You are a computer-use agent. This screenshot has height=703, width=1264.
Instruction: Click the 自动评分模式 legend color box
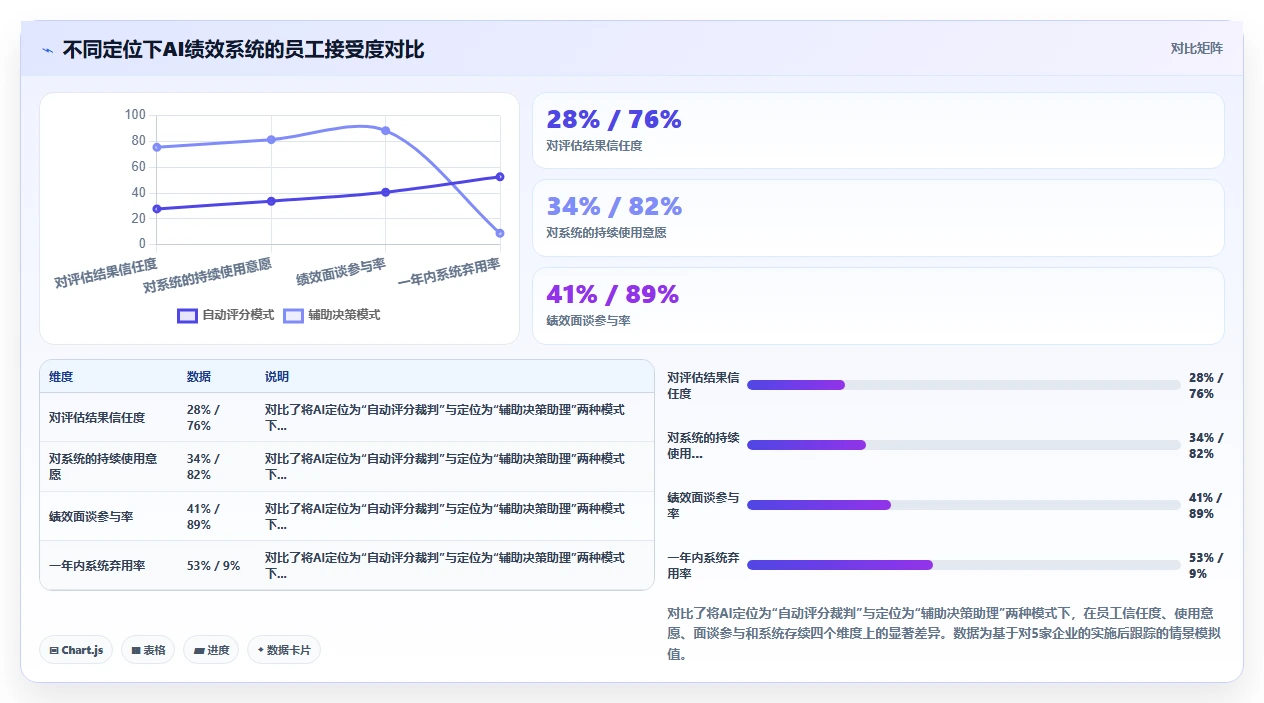point(187,315)
